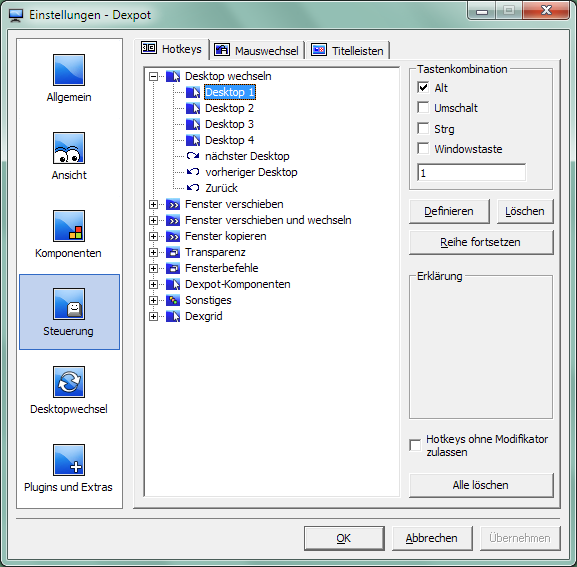Open the Ansicht section with eyes icon
The height and width of the screenshot is (567, 577).
(69, 148)
